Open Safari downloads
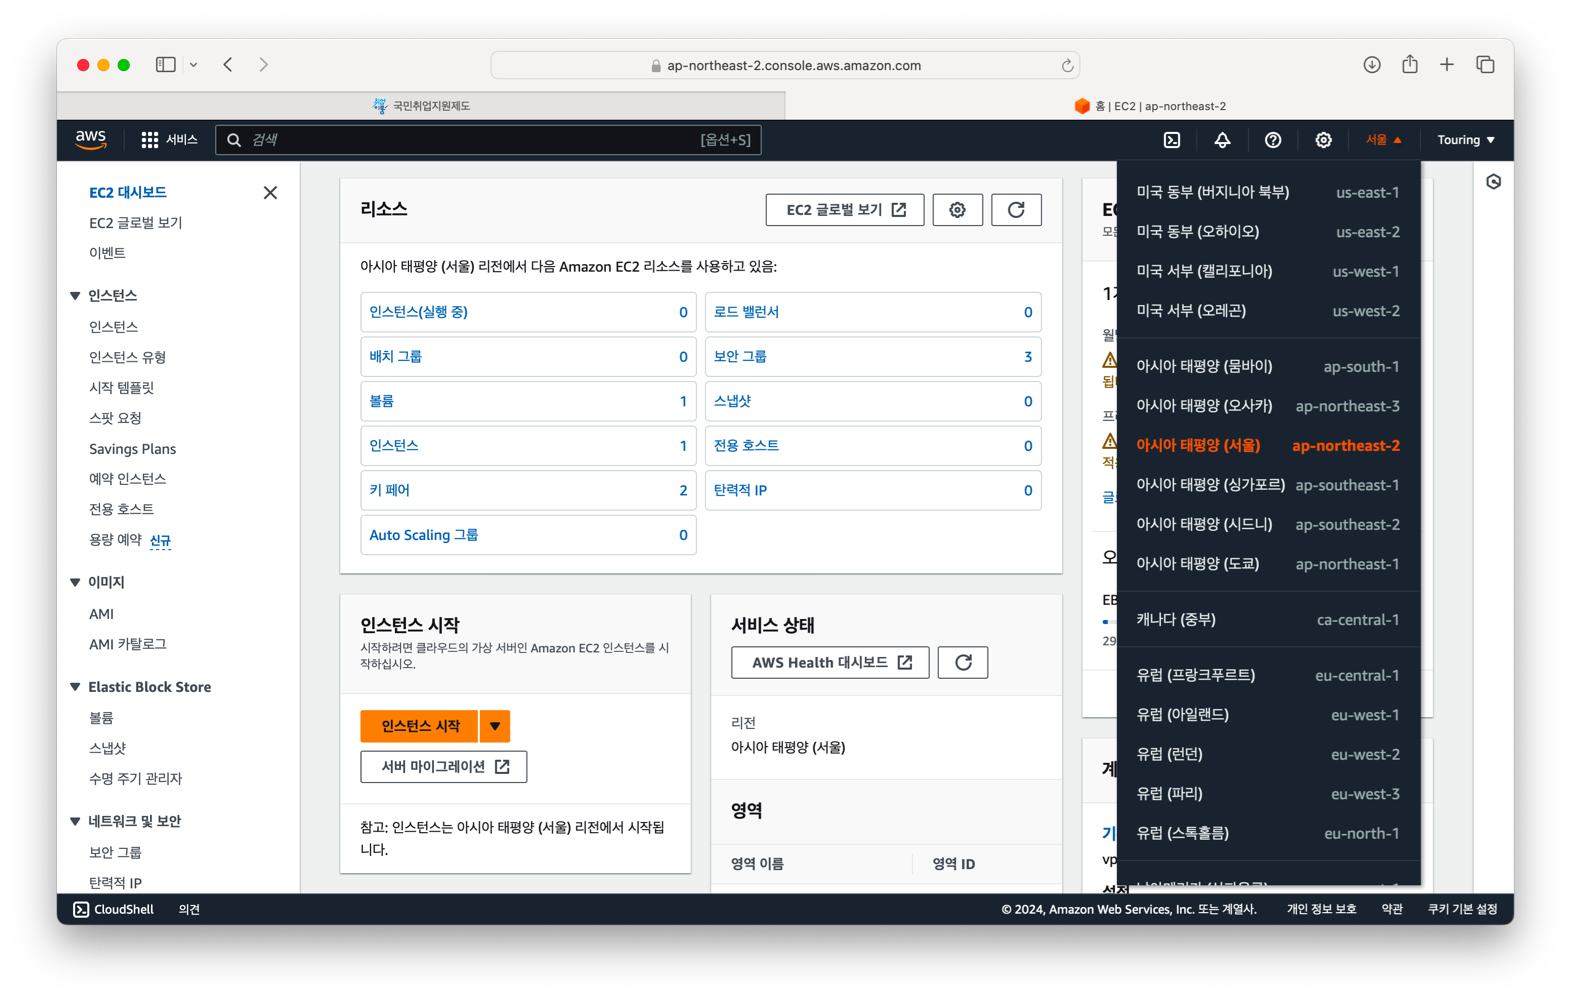Image resolution: width=1570 pixels, height=1000 pixels. click(x=1371, y=65)
